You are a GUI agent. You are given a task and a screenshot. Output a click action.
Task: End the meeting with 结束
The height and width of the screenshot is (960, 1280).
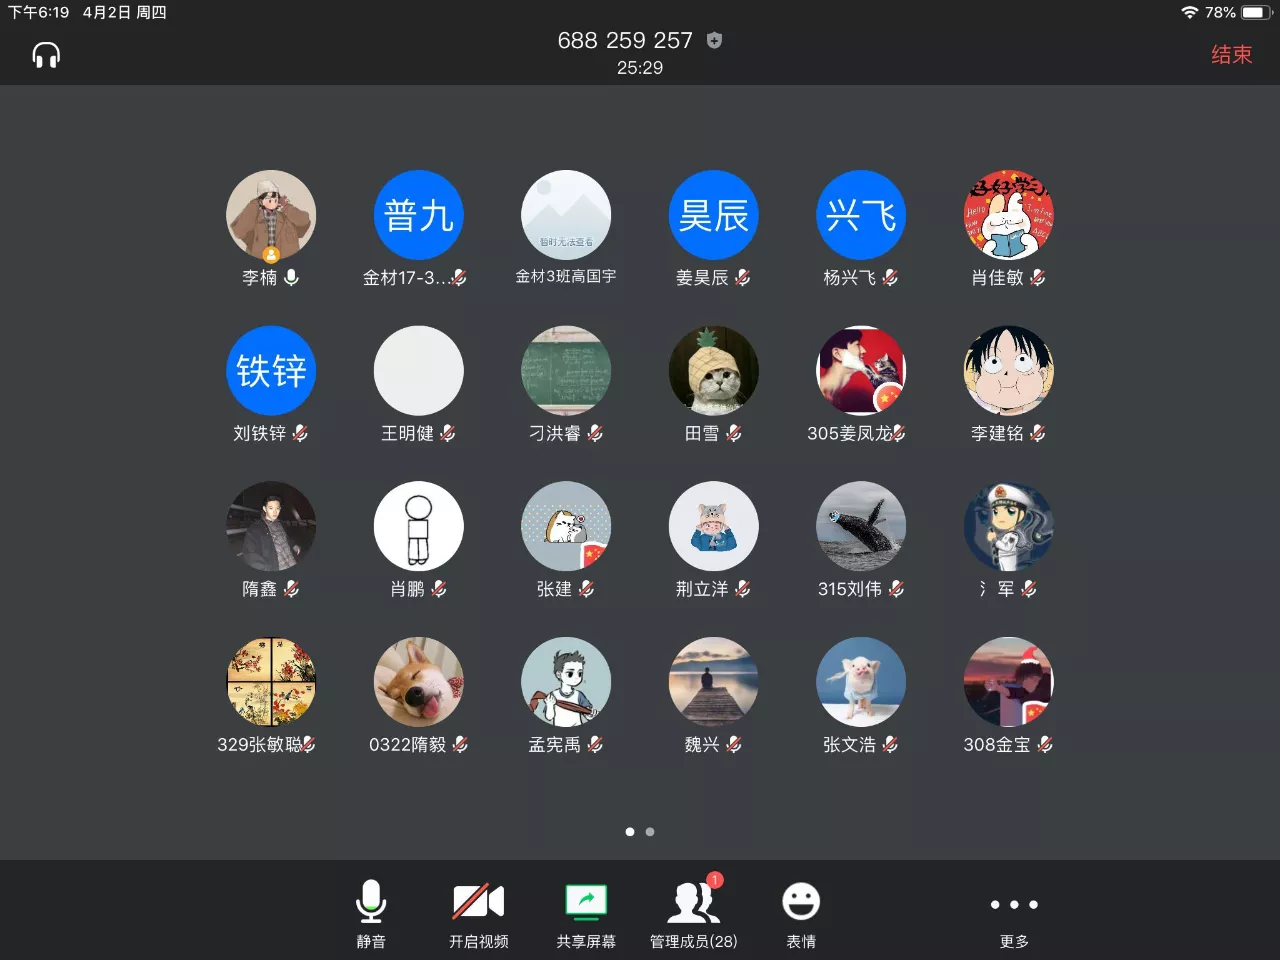pos(1231,55)
